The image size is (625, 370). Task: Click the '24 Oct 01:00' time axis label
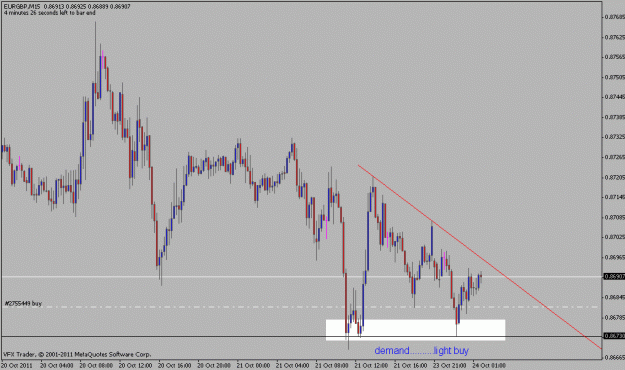click(489, 365)
